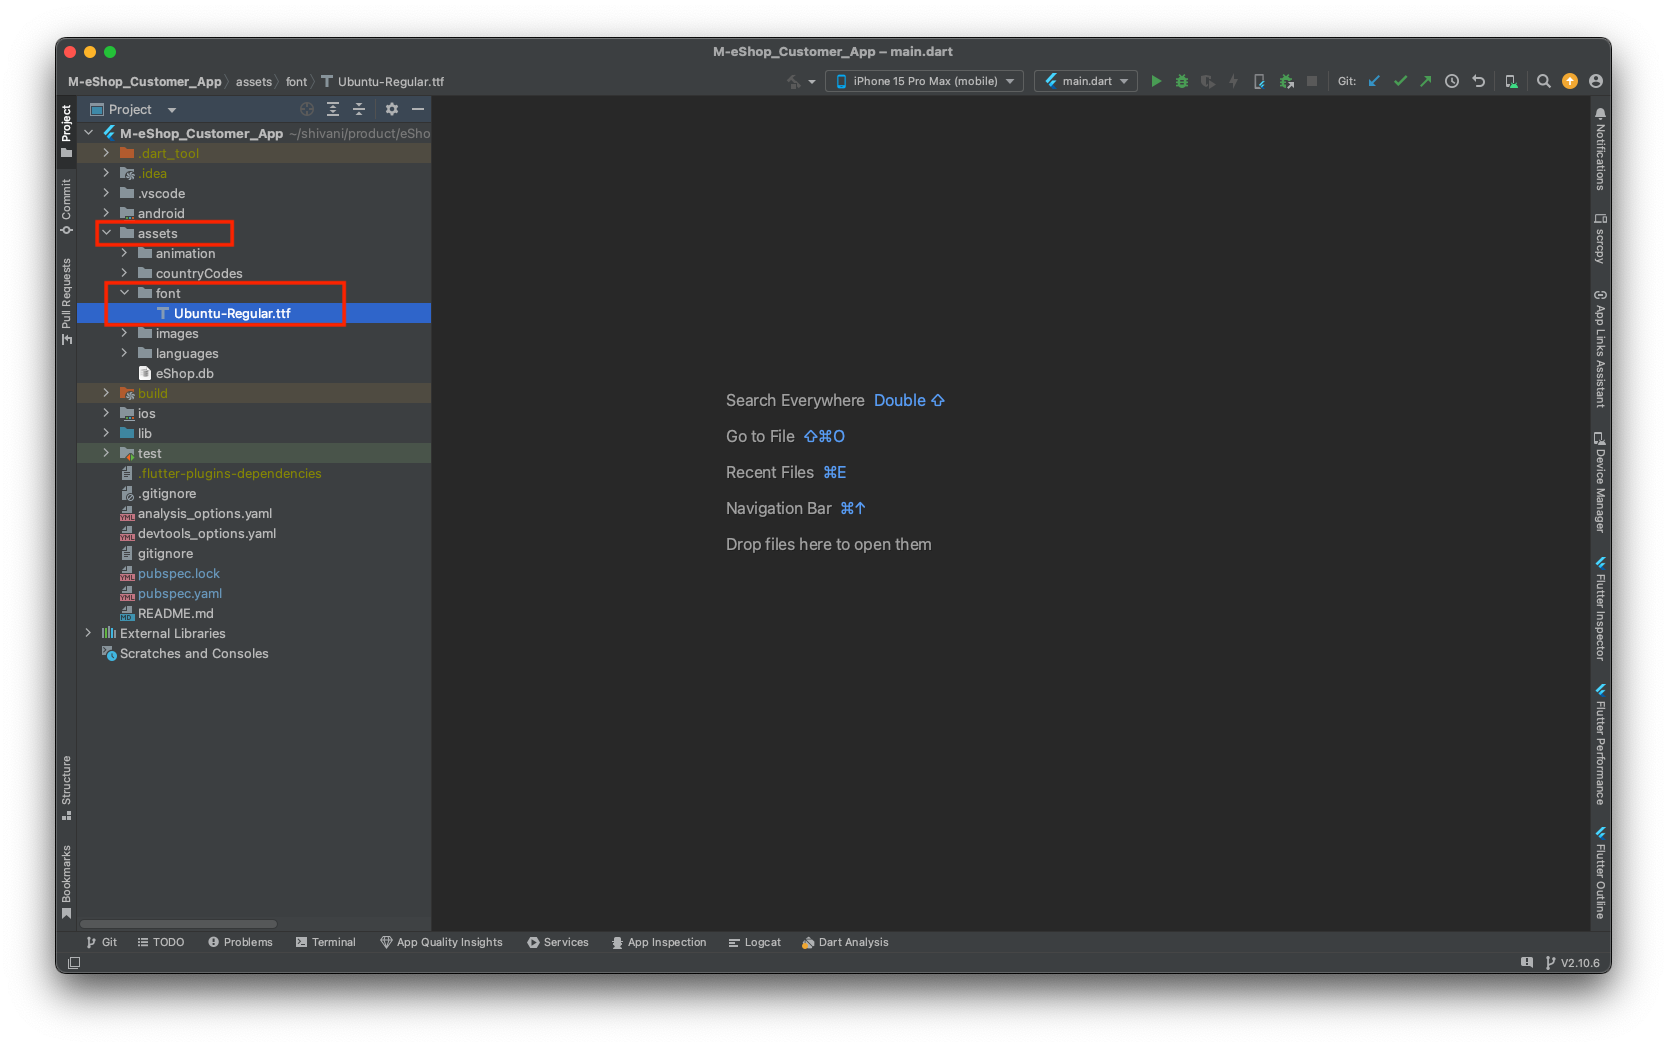Select eShop.db file in assets
Image resolution: width=1667 pixels, height=1047 pixels.
184,373
